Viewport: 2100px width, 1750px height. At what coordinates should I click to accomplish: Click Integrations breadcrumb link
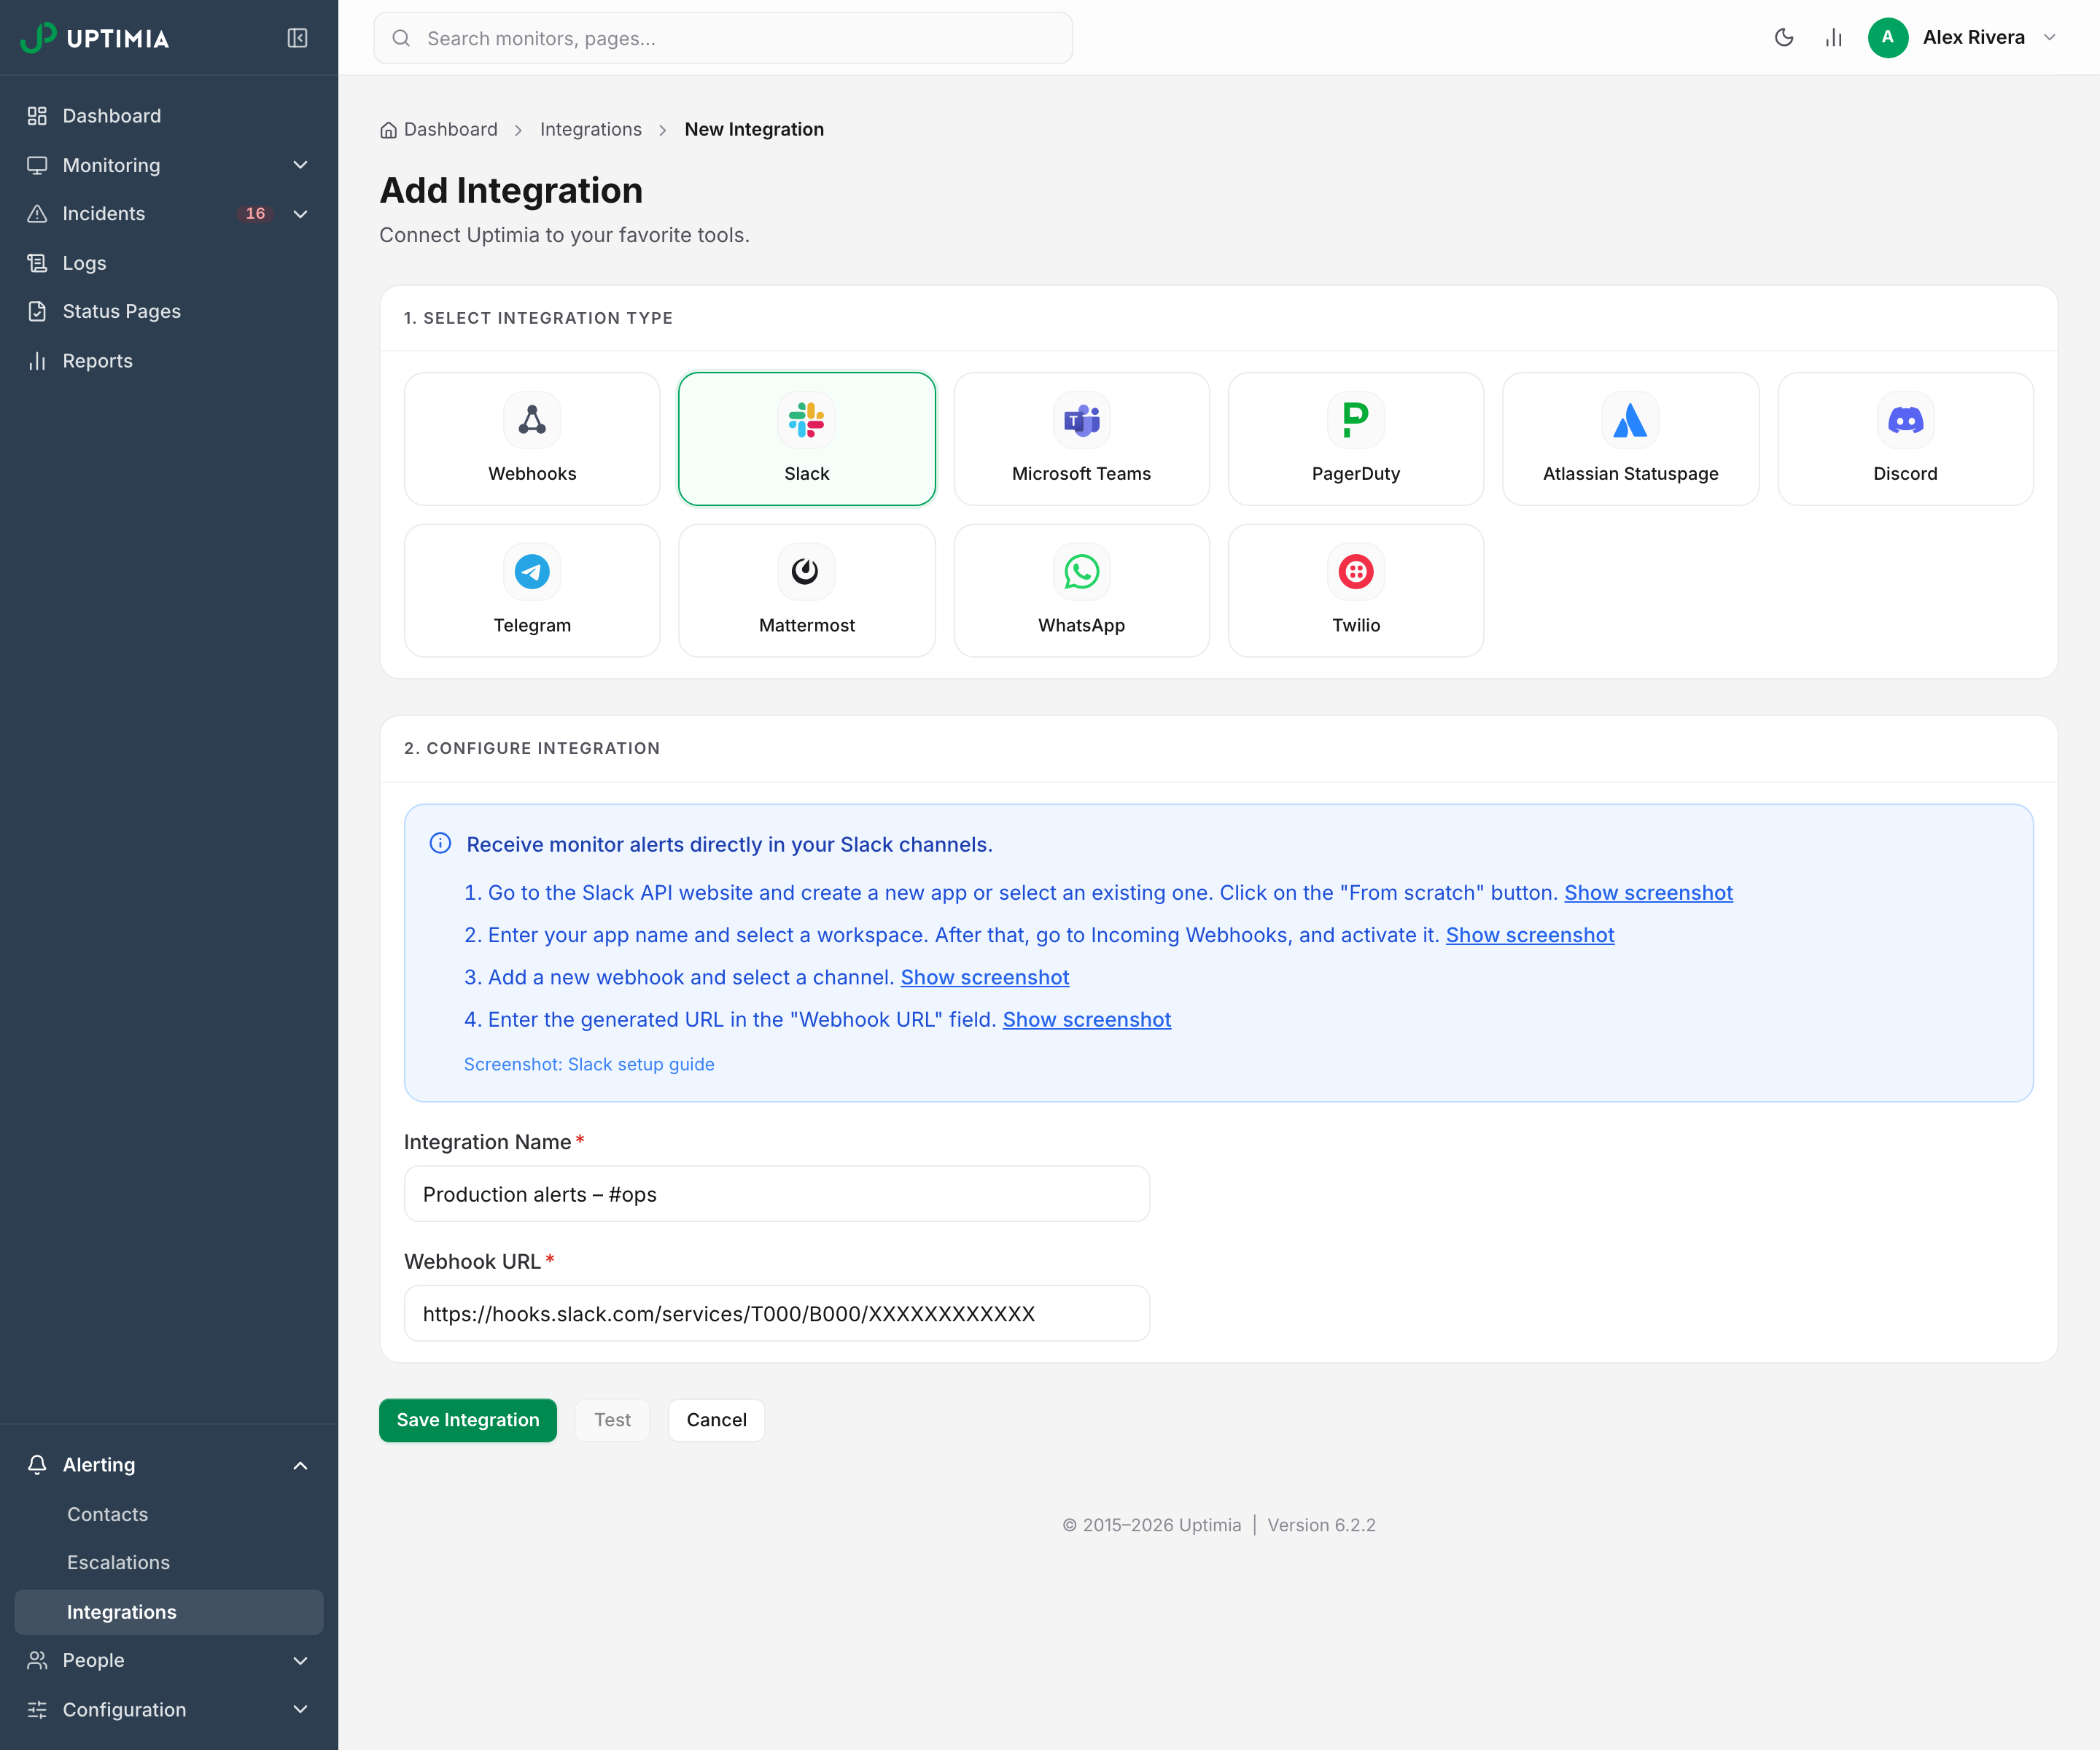coord(591,130)
